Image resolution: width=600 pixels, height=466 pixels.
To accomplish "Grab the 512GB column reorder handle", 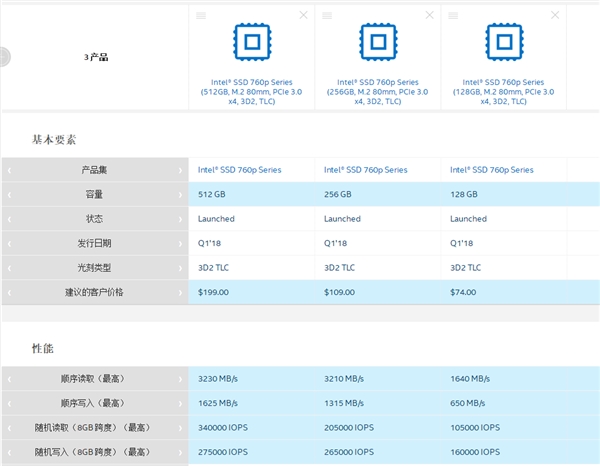I will 201,15.
